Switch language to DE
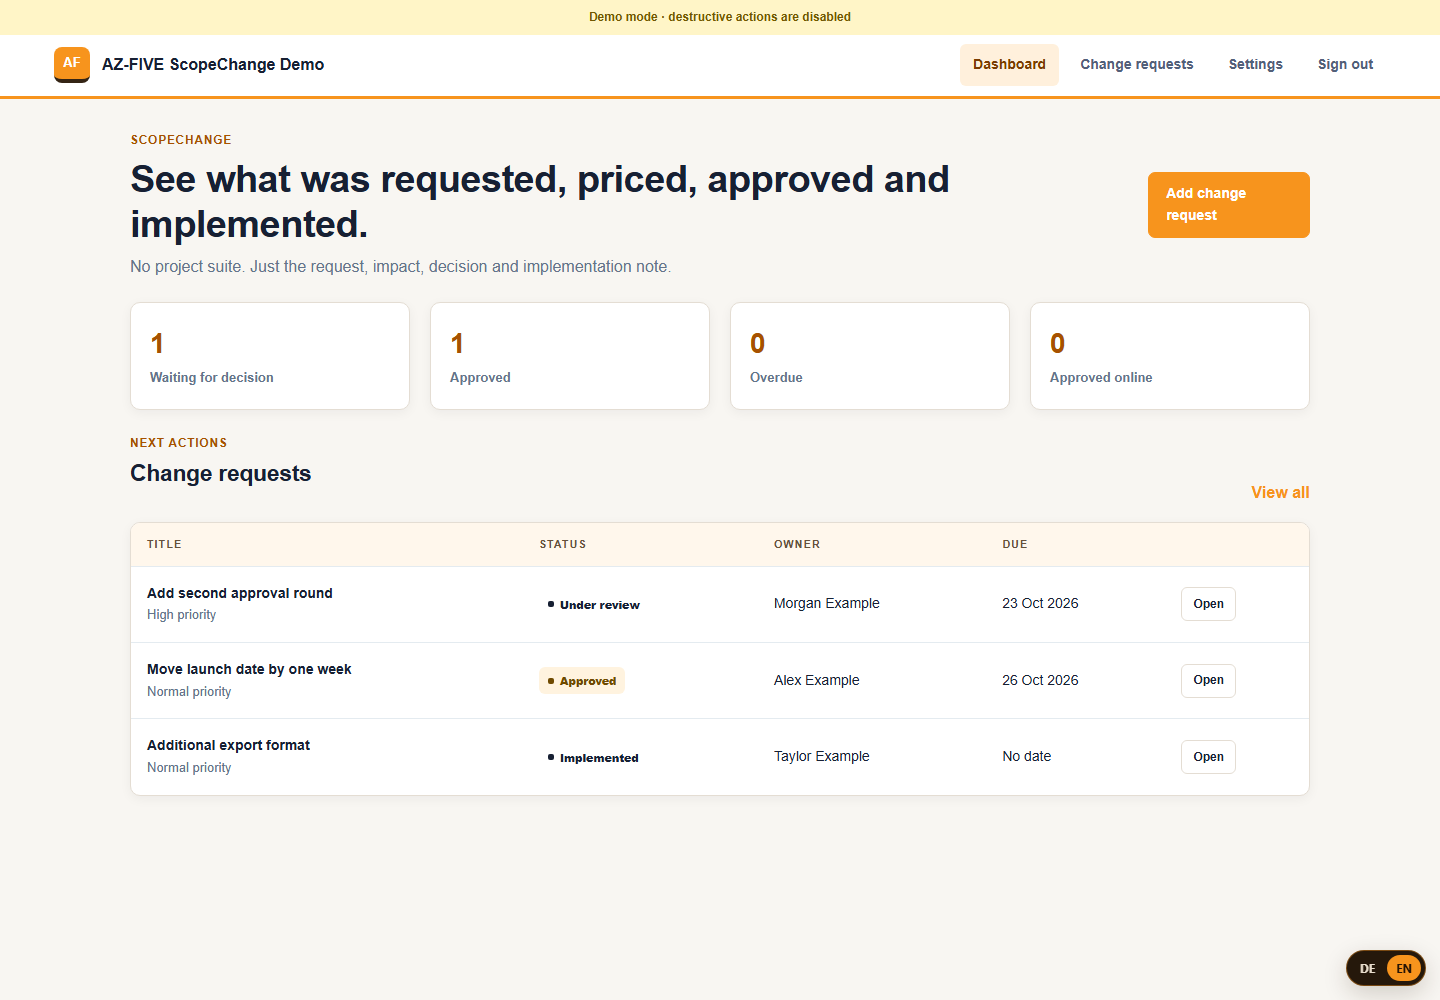This screenshot has width=1440, height=1000. point(1367,968)
